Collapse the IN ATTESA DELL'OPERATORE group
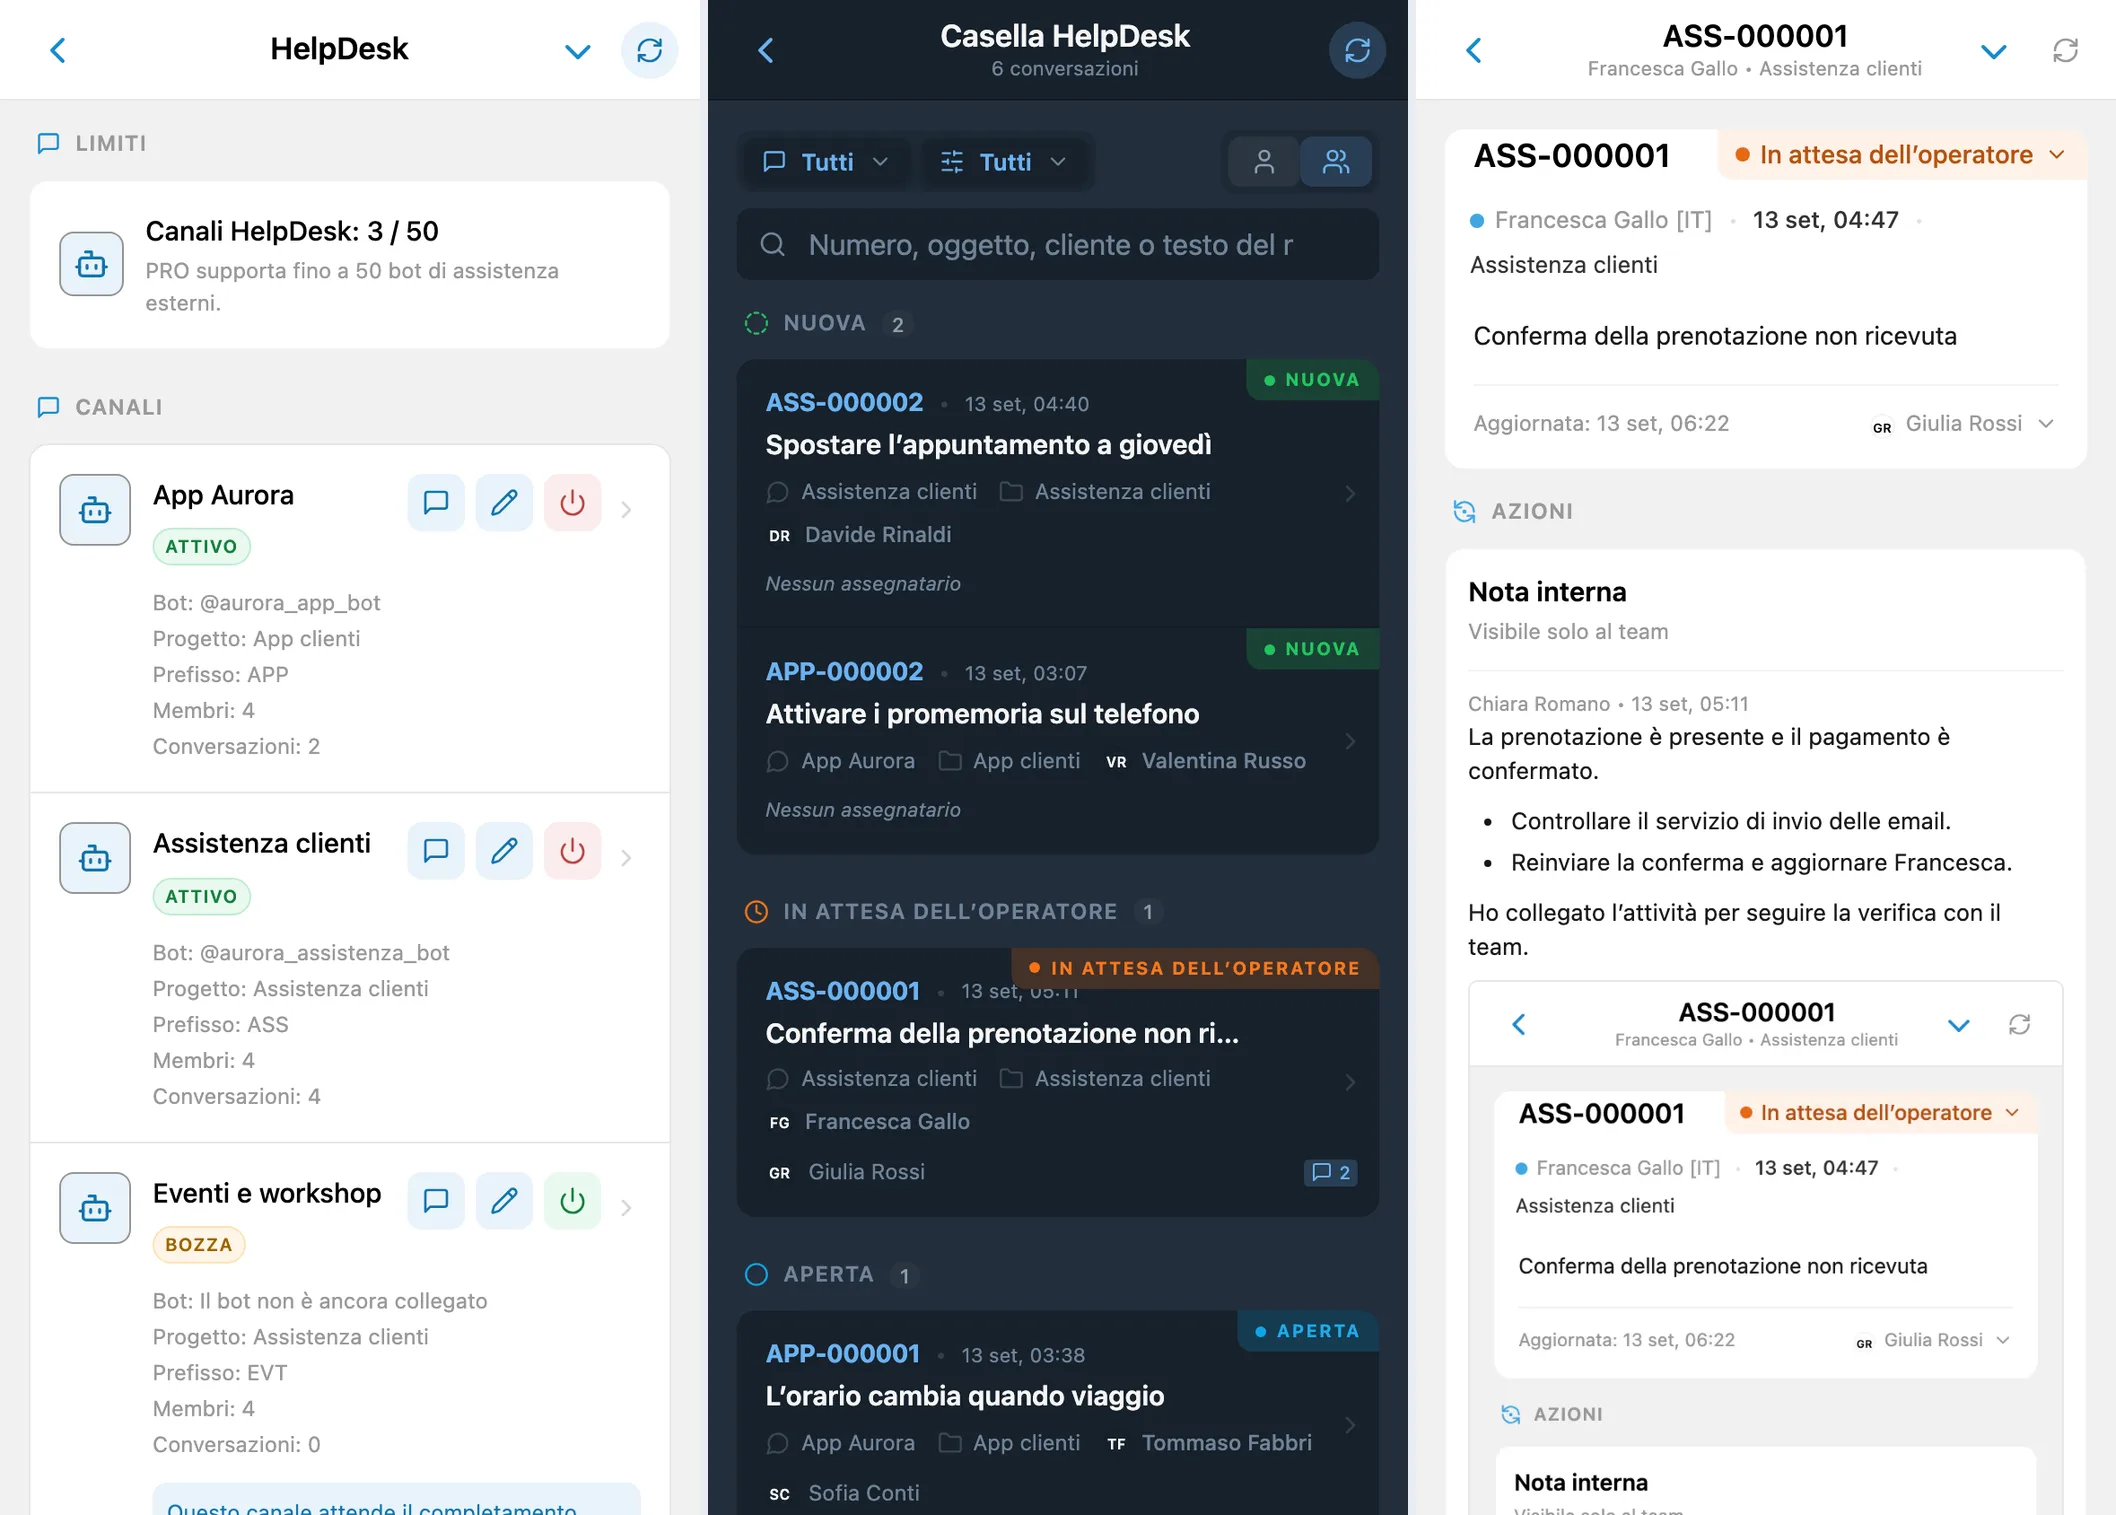The height and width of the screenshot is (1515, 2116). pos(954,912)
